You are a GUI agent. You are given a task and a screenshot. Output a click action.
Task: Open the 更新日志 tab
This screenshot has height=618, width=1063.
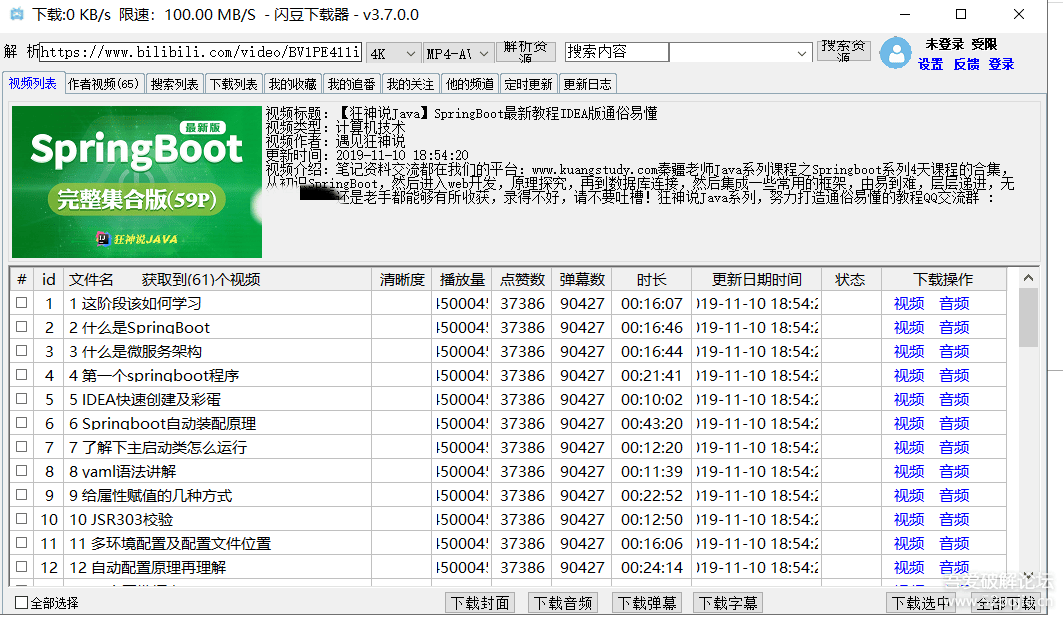click(x=587, y=84)
